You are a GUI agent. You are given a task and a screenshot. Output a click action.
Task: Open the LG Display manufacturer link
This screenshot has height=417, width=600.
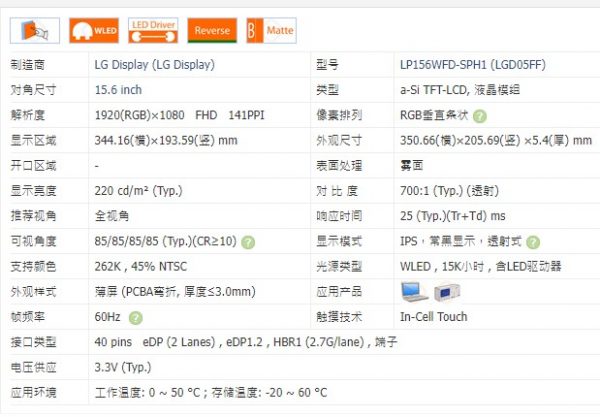[155, 65]
